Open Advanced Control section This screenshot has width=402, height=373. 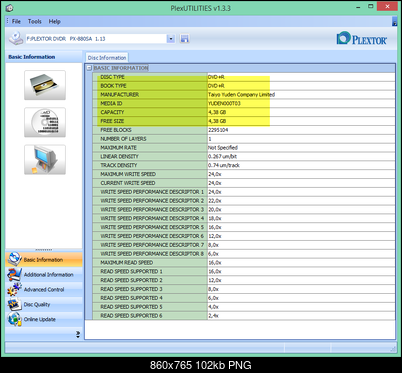[44, 289]
